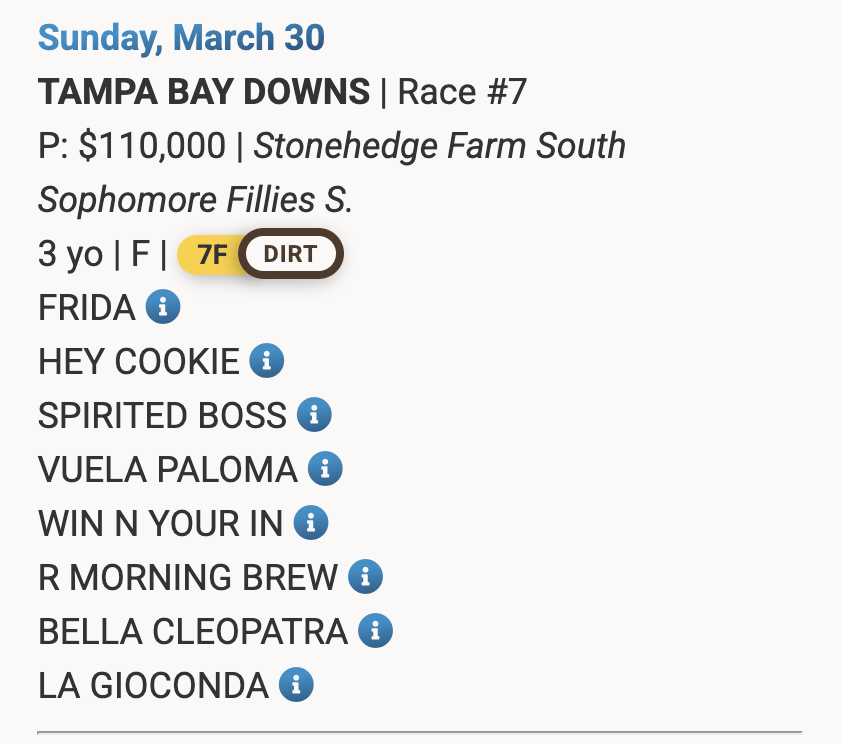Click horse name FRIDA
The image size is (842, 744).
point(87,307)
